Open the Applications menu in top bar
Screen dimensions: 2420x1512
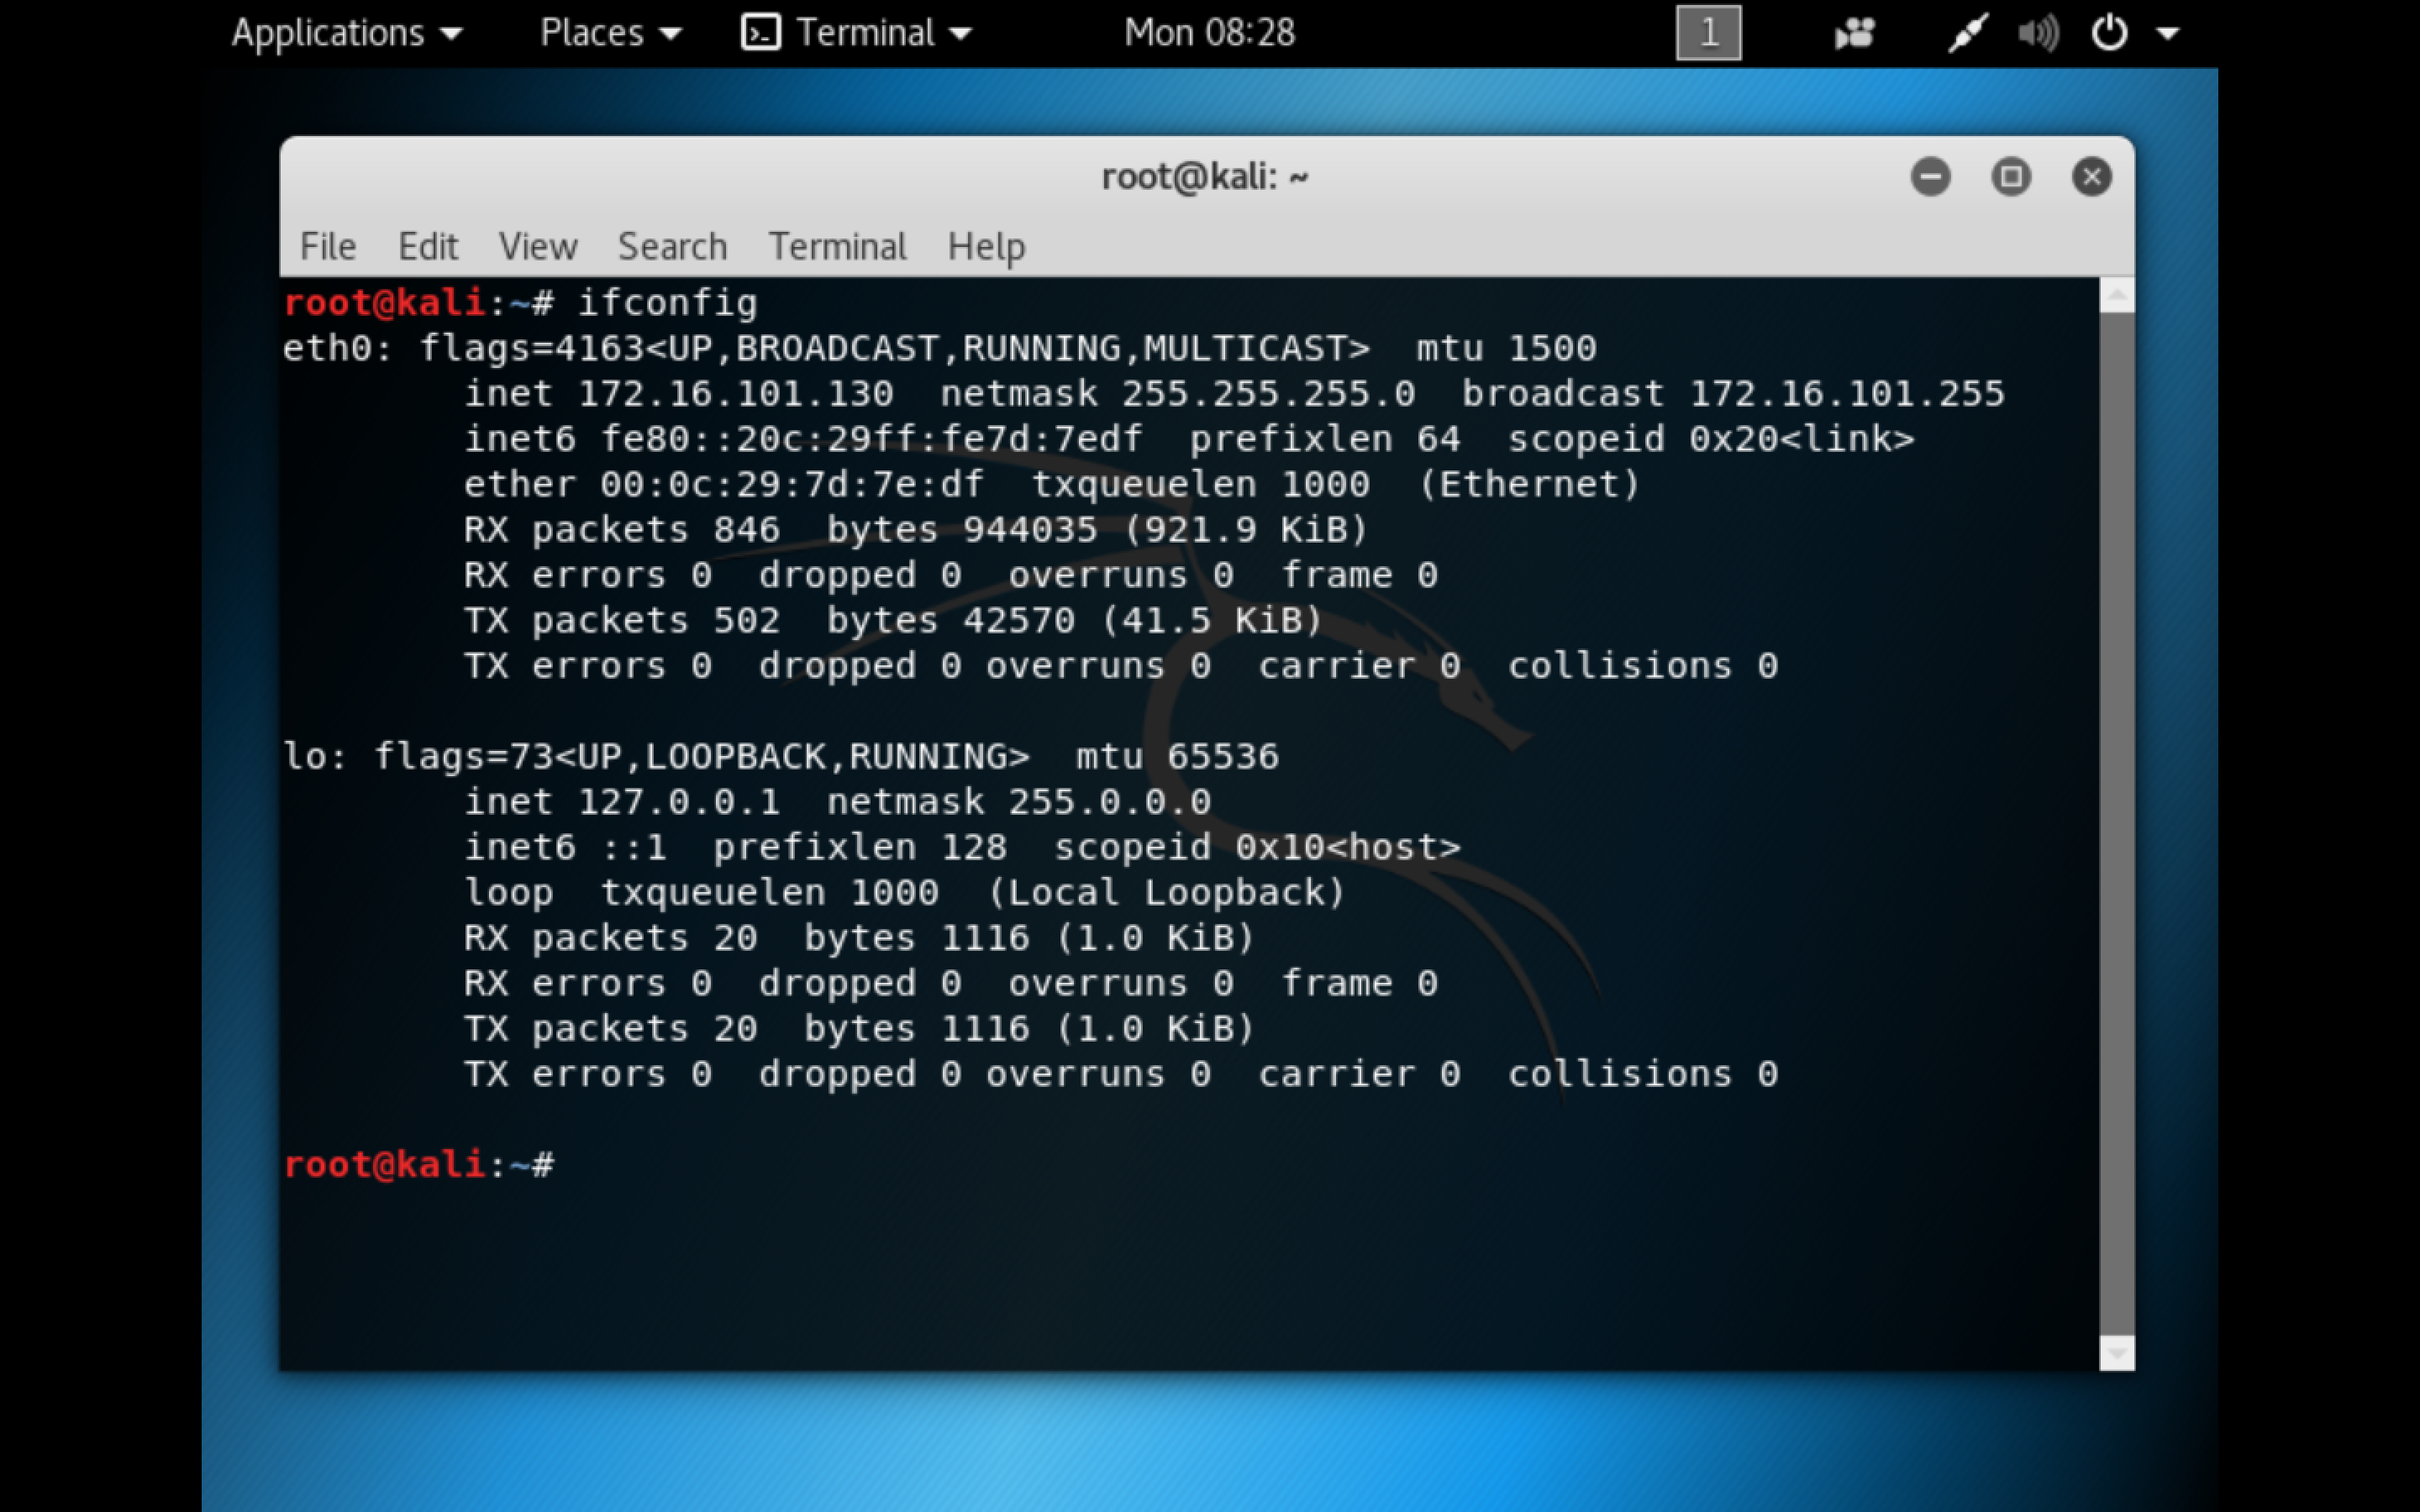[x=347, y=33]
